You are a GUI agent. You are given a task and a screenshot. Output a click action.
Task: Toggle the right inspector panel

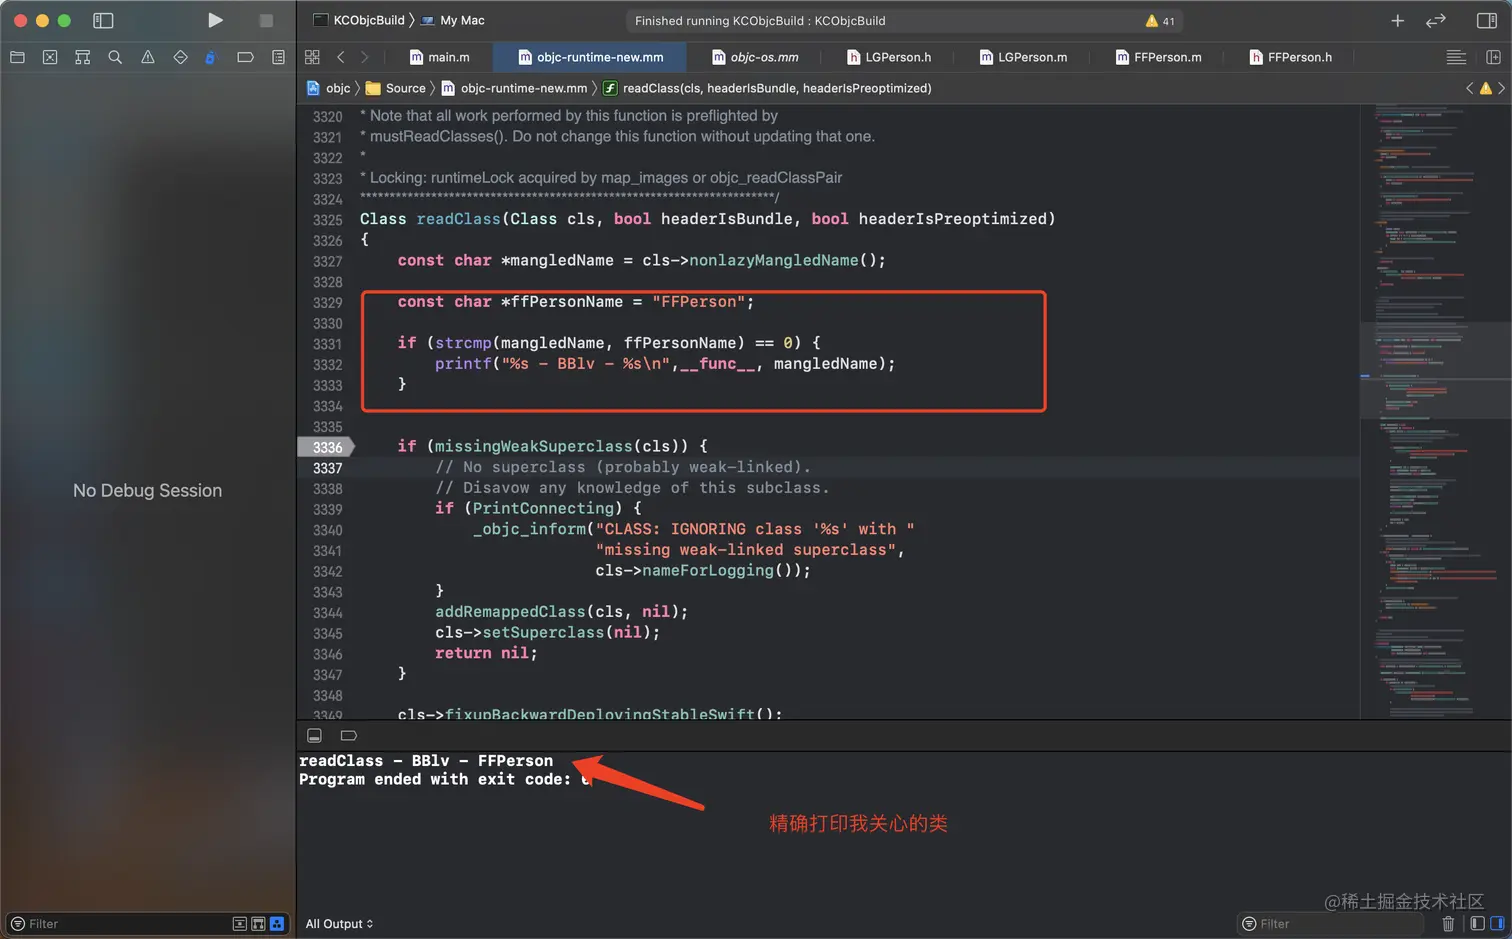point(1486,20)
